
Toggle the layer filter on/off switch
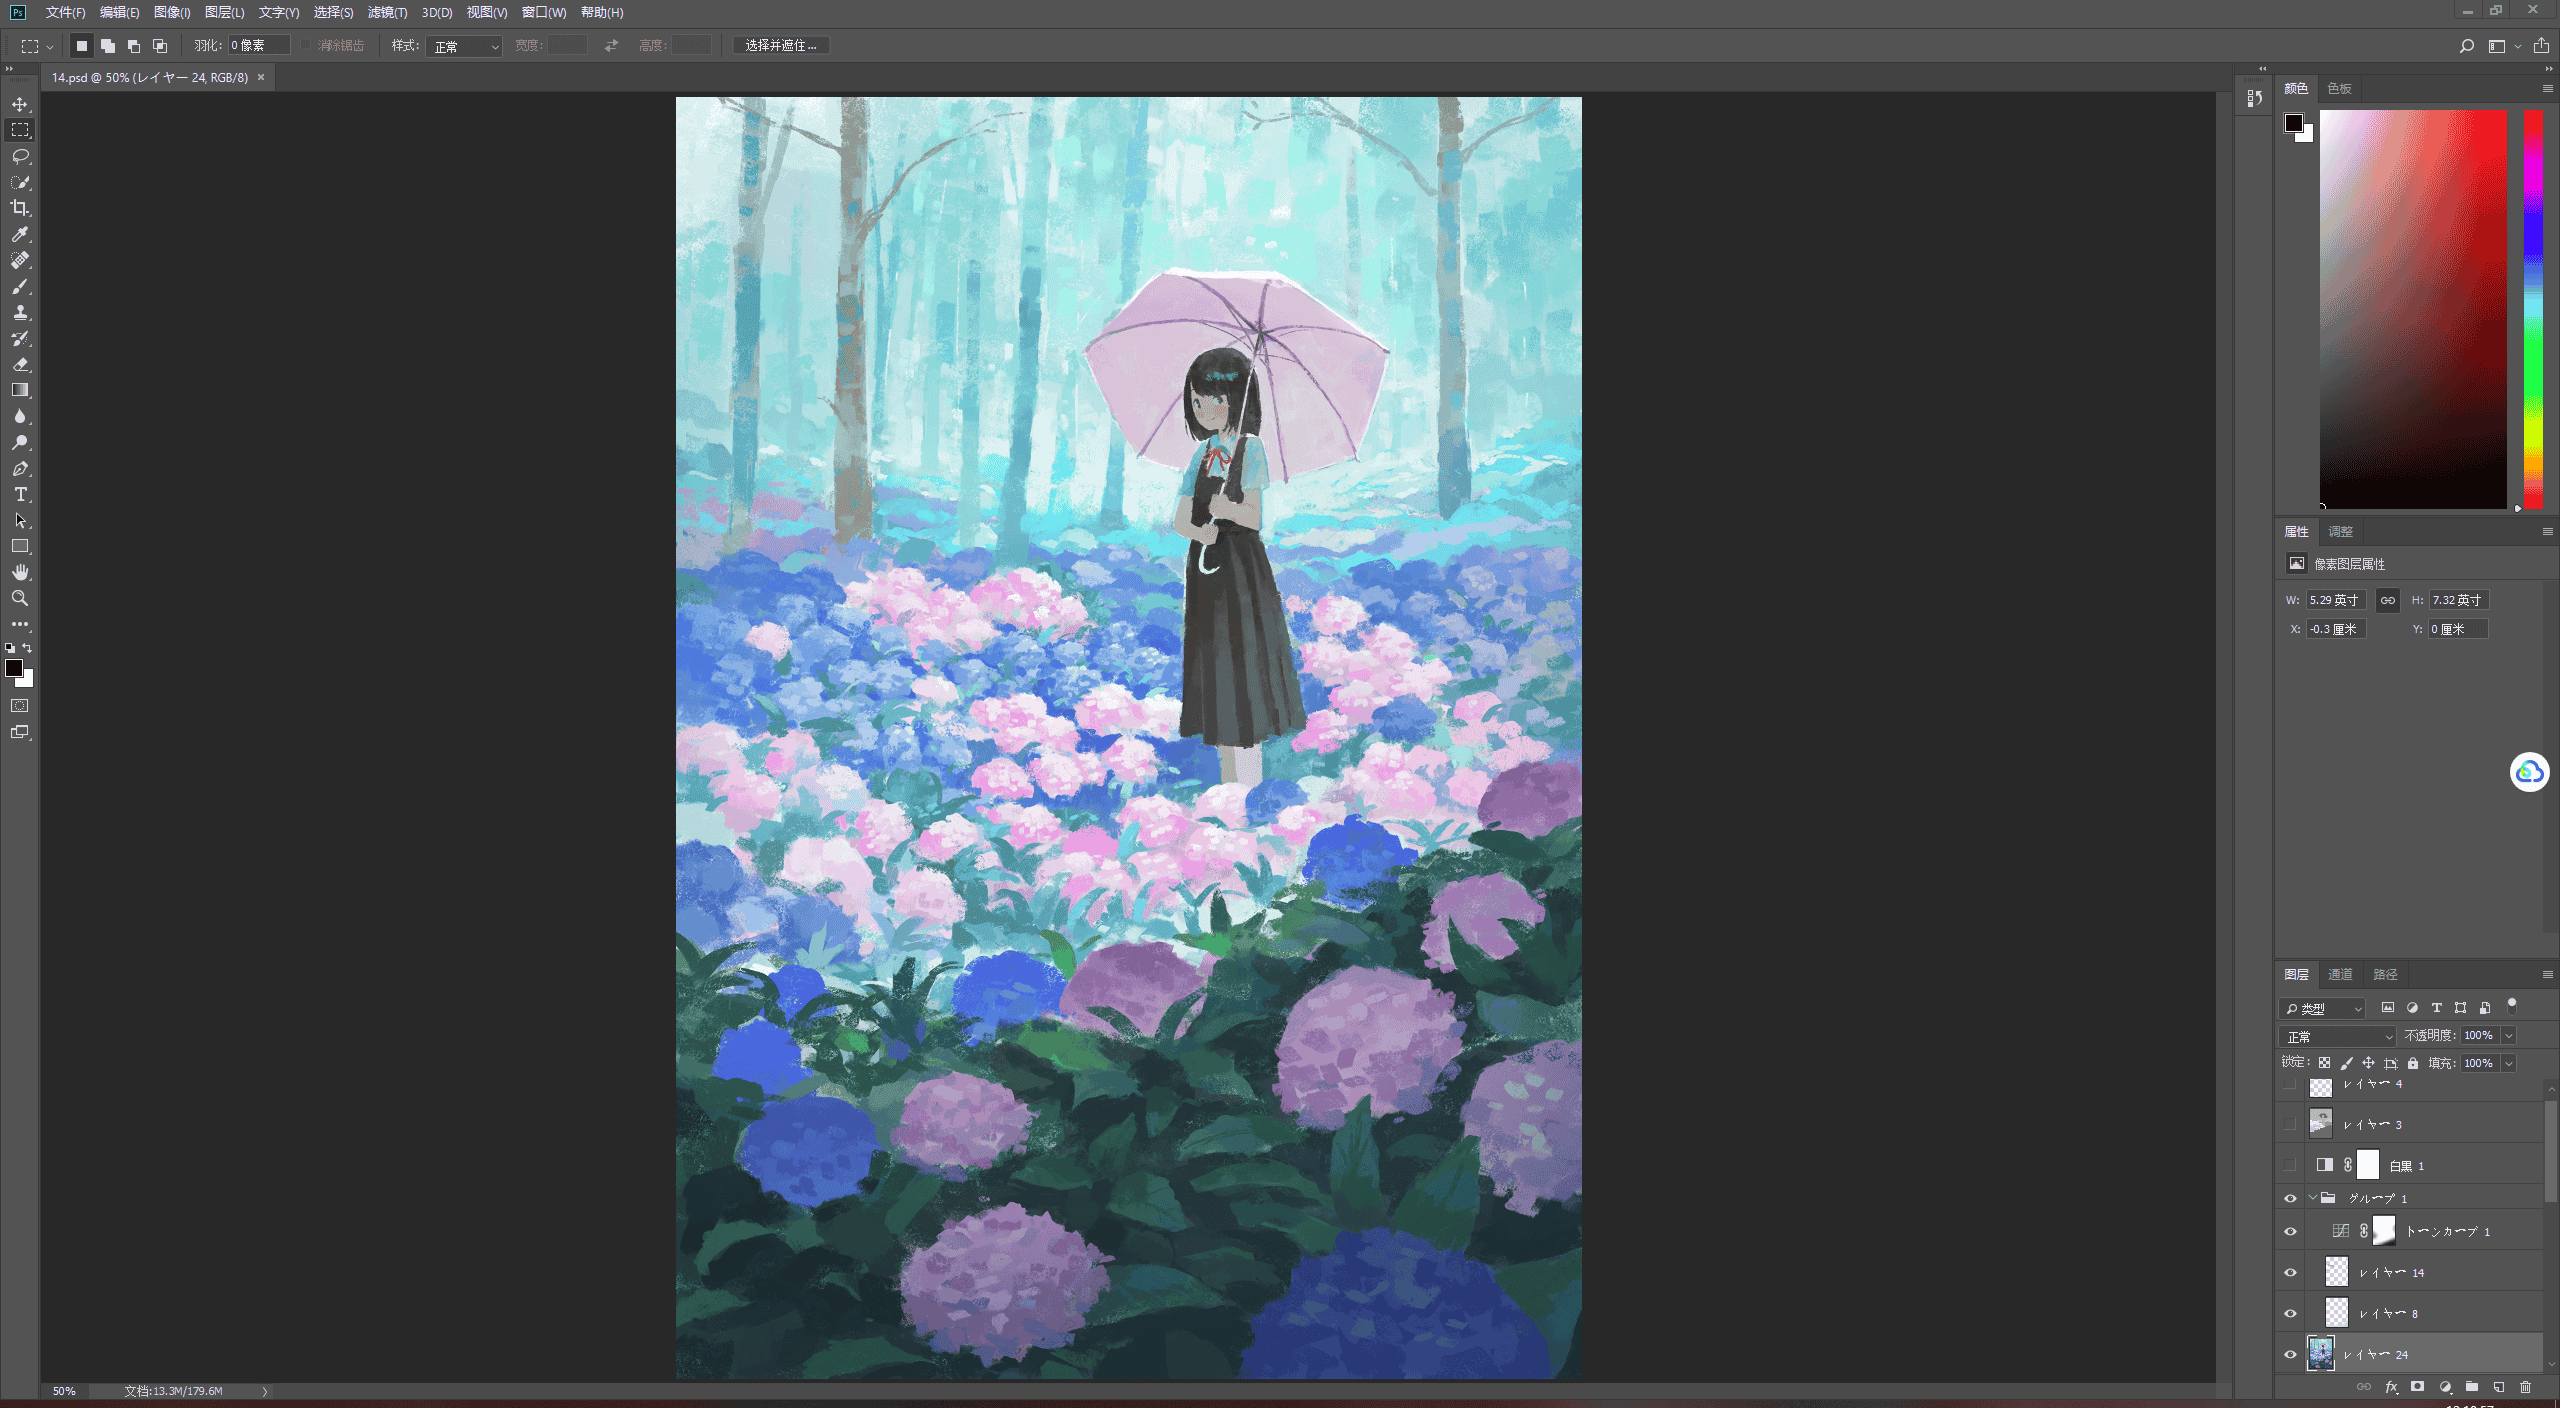[2511, 1006]
